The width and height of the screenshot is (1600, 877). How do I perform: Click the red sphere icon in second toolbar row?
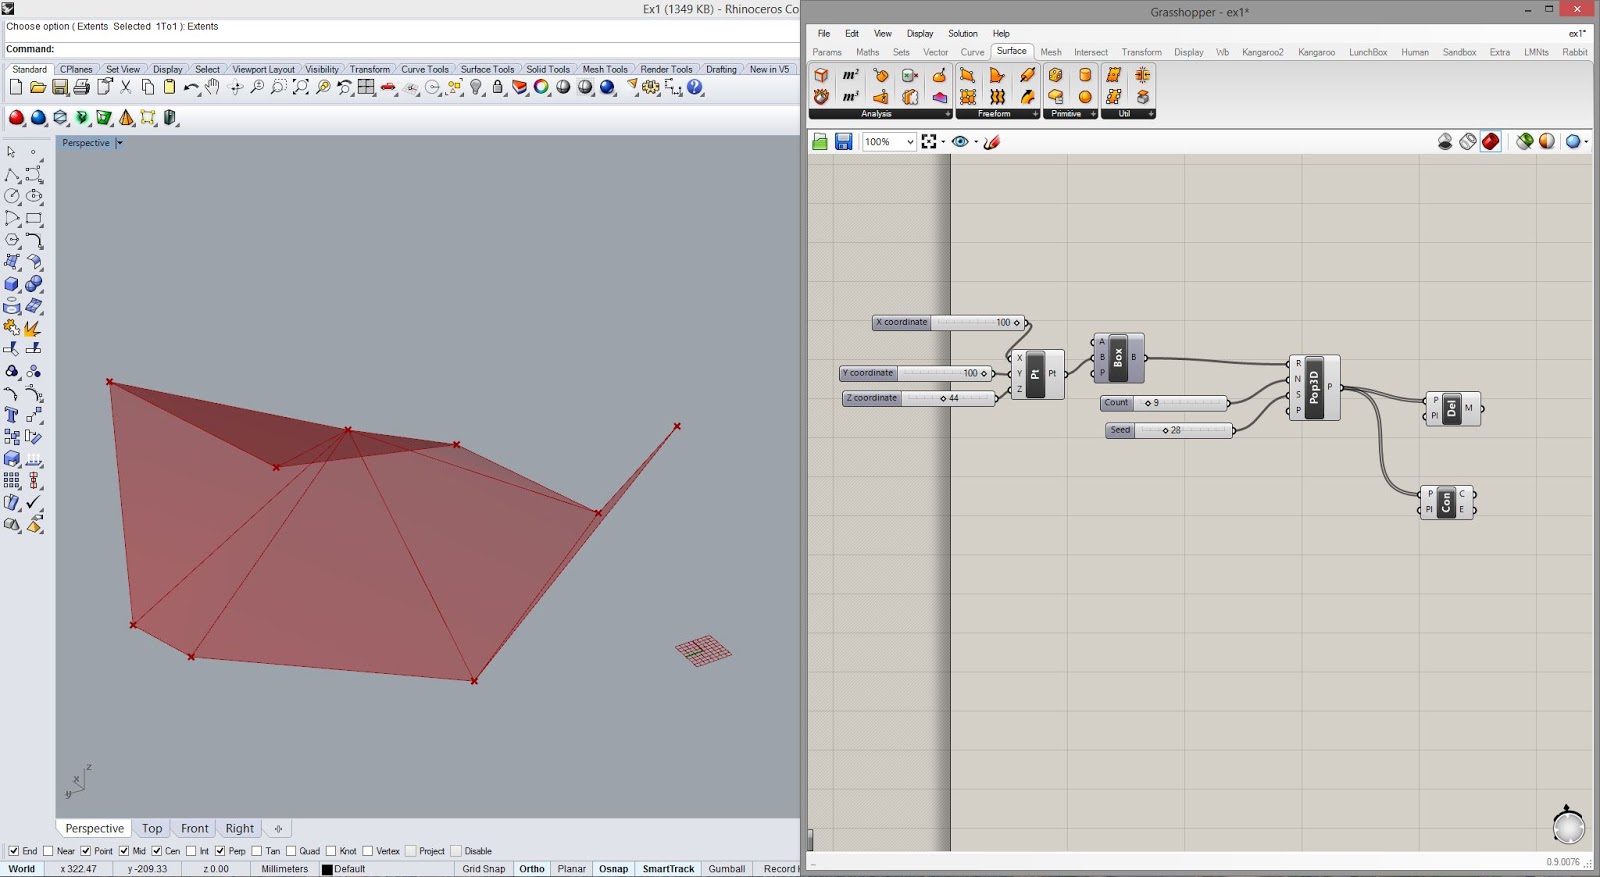click(x=16, y=118)
